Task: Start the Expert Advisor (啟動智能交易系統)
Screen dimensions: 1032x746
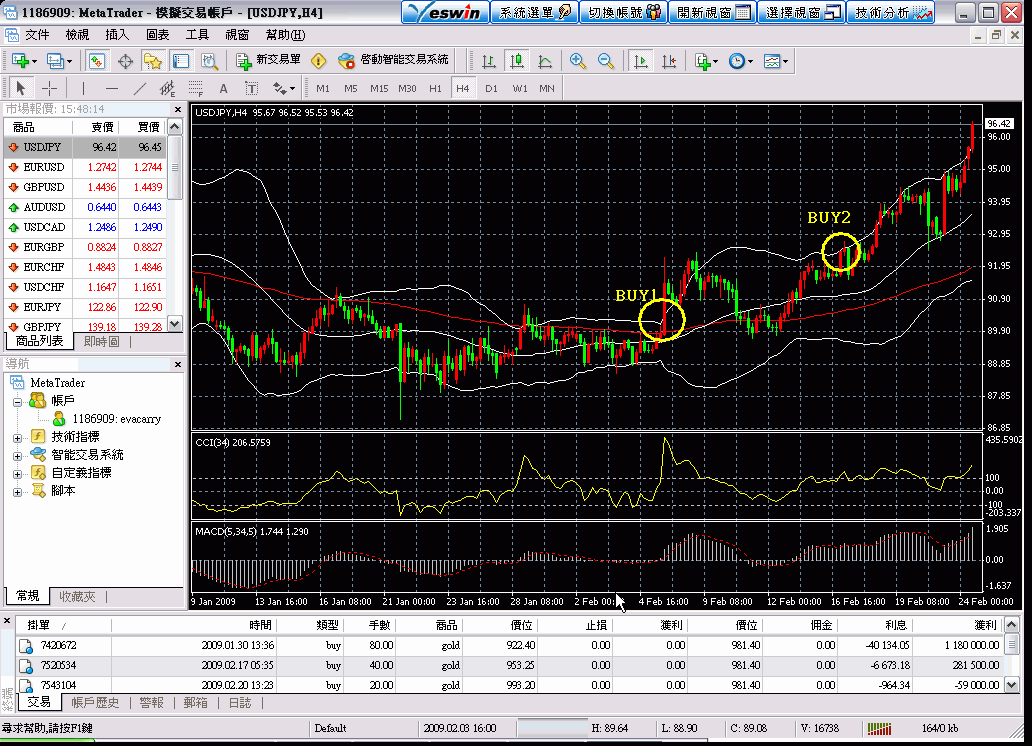Action: pos(348,61)
